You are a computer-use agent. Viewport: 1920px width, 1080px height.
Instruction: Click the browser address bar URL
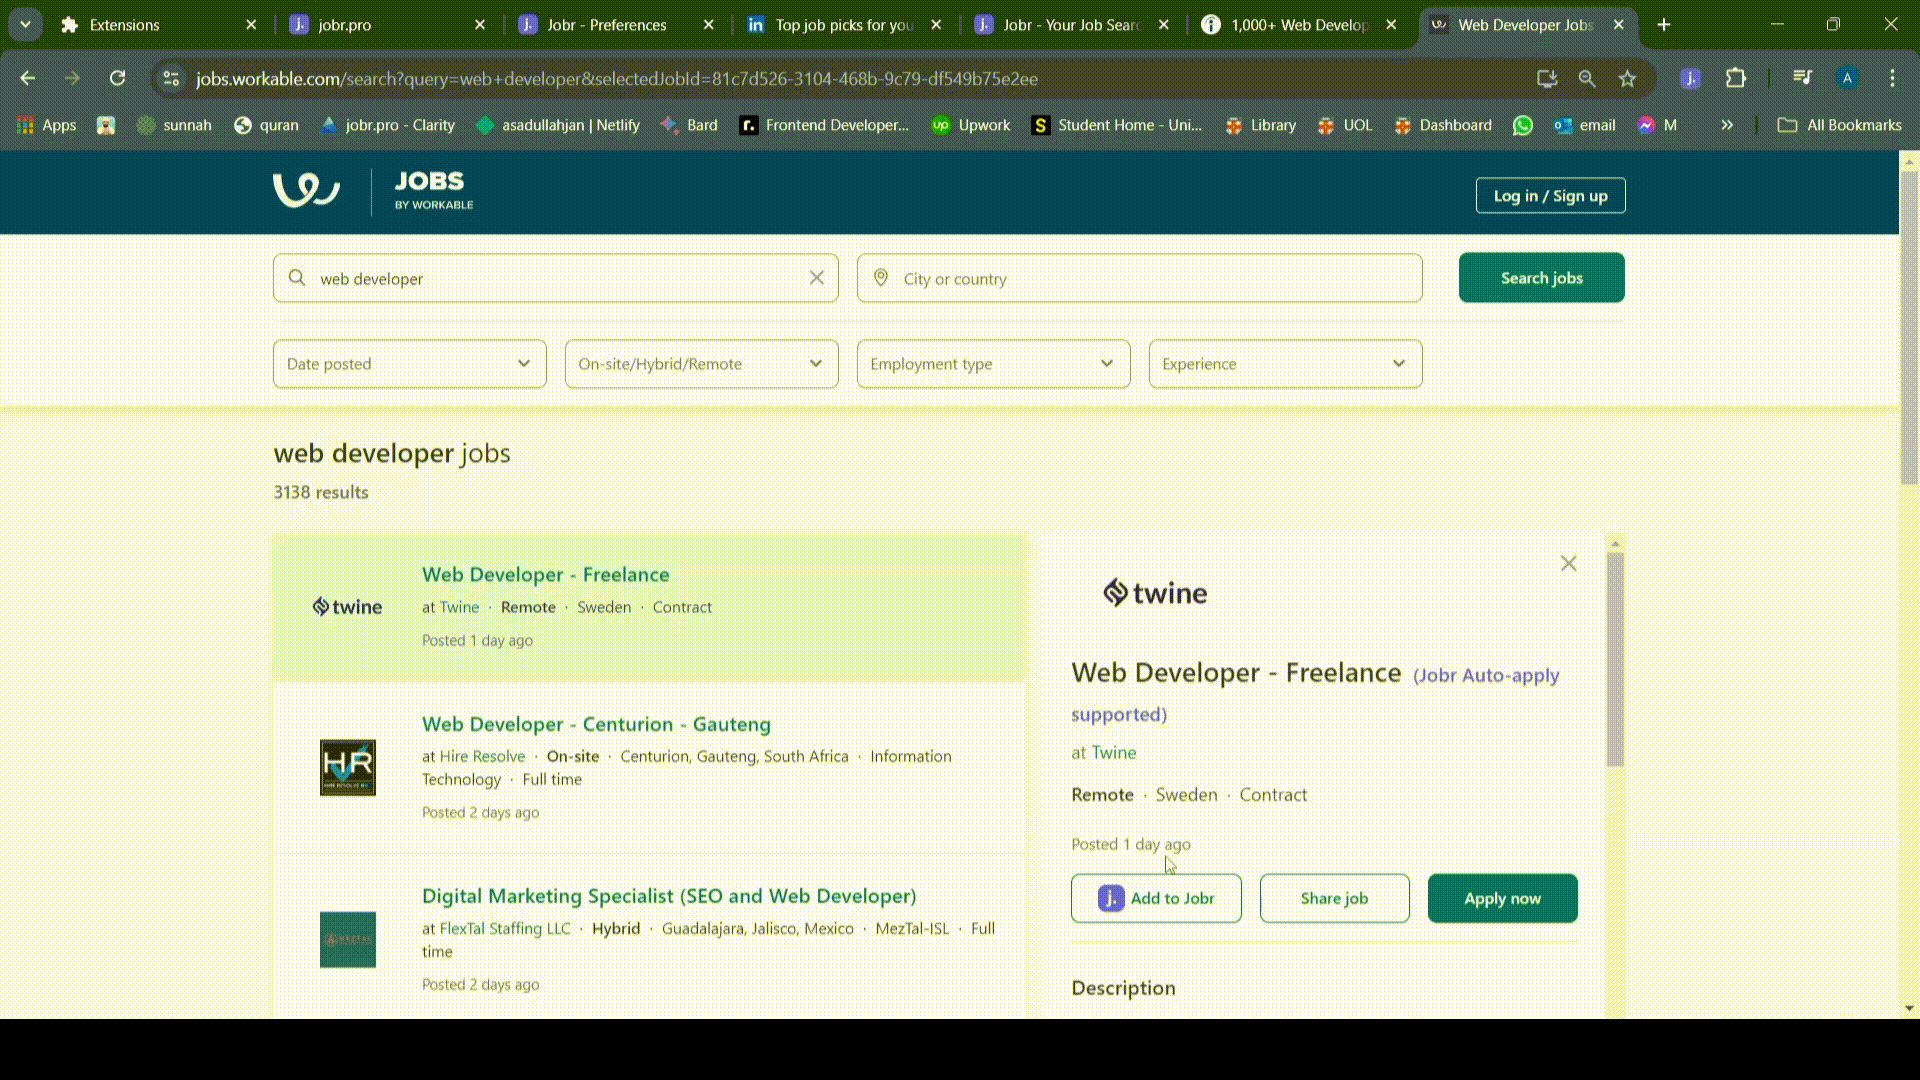pos(617,78)
